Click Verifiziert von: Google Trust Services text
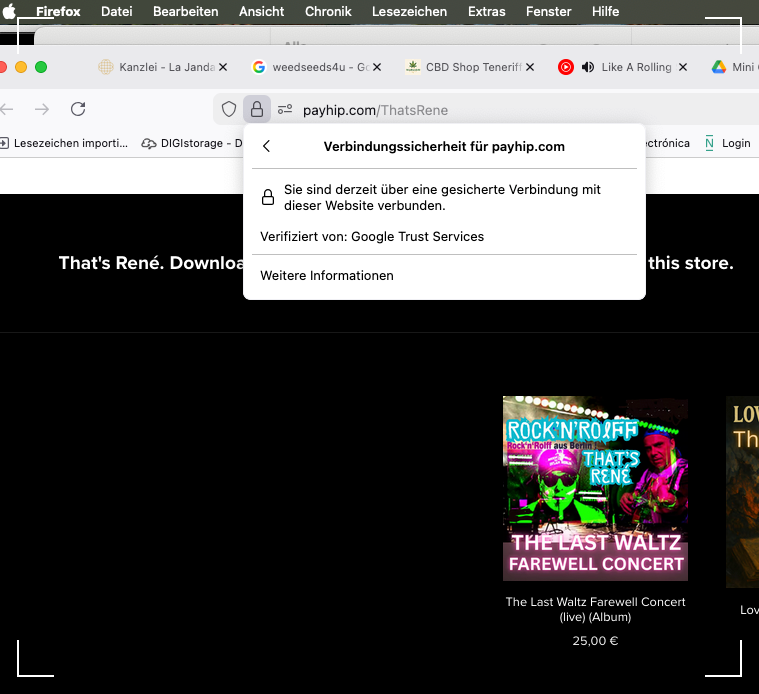 (x=372, y=236)
